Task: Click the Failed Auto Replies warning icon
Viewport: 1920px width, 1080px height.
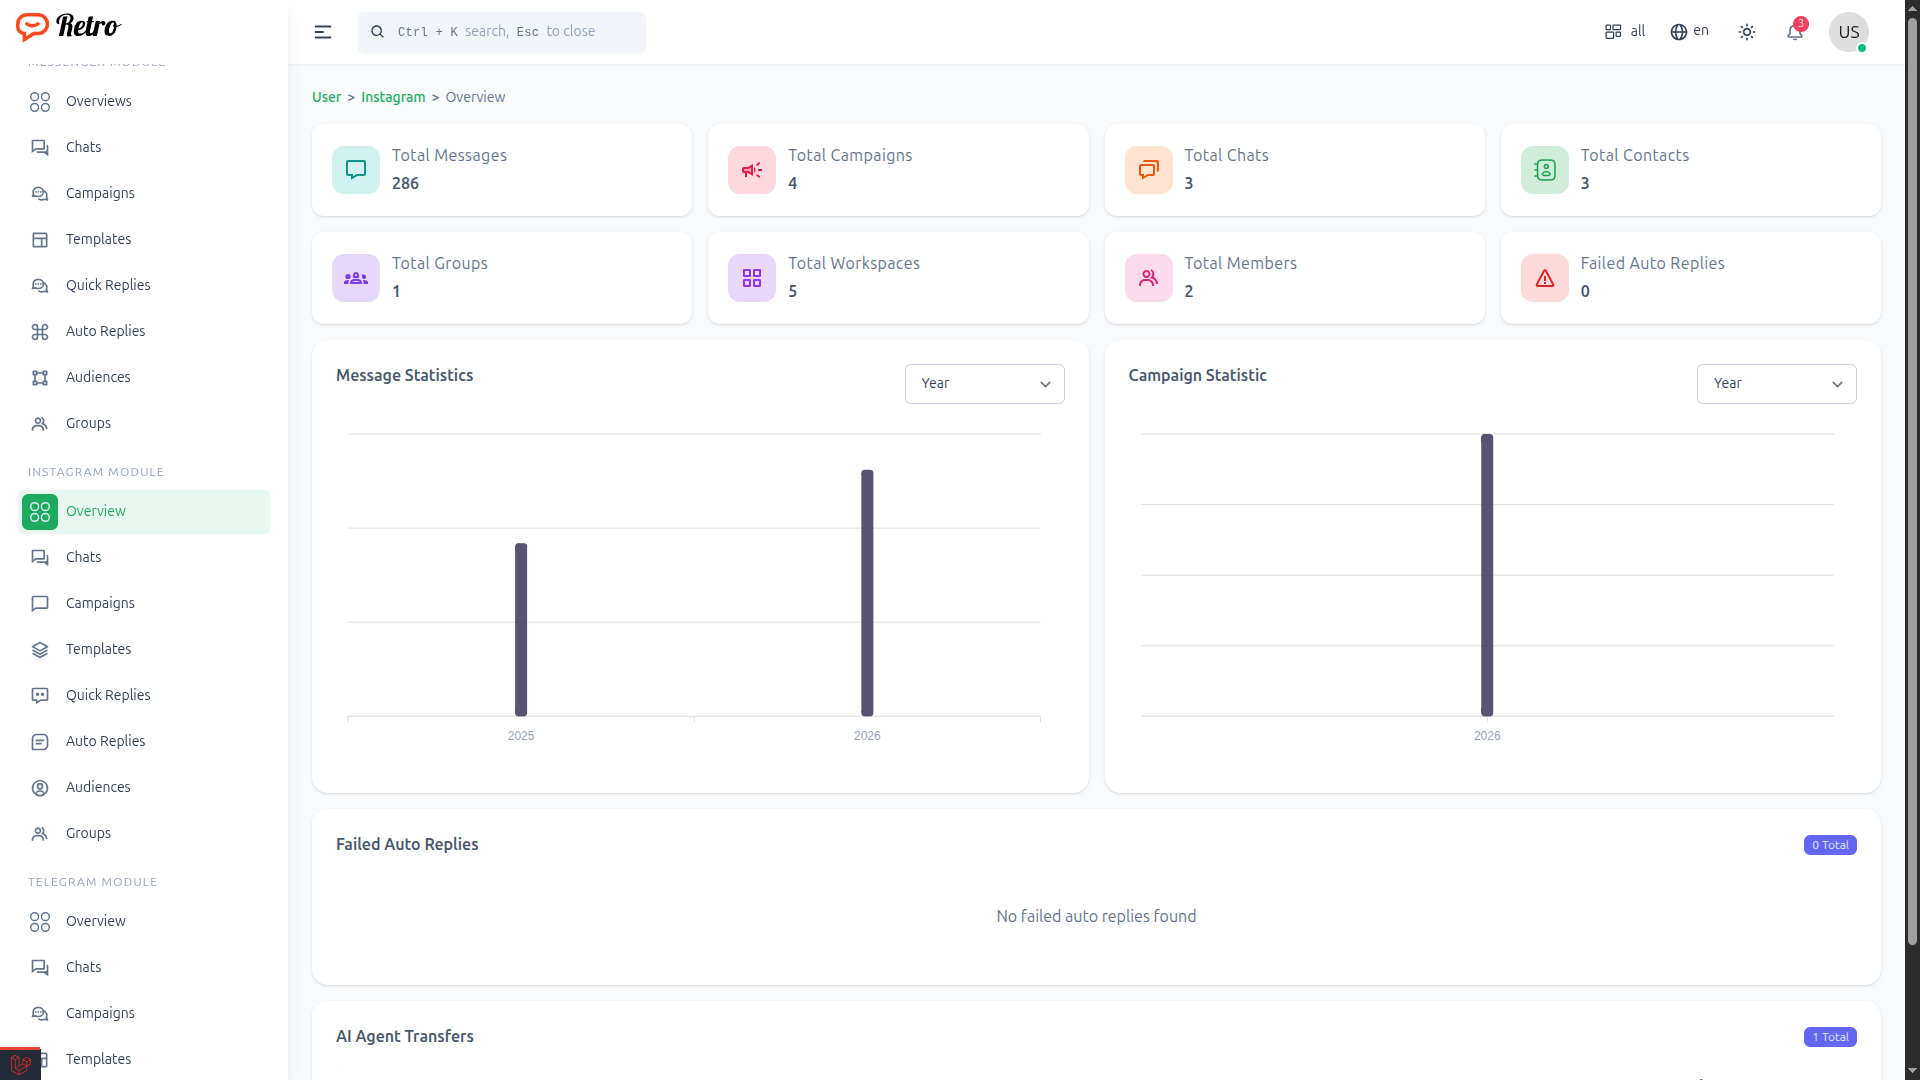Action: (x=1544, y=278)
